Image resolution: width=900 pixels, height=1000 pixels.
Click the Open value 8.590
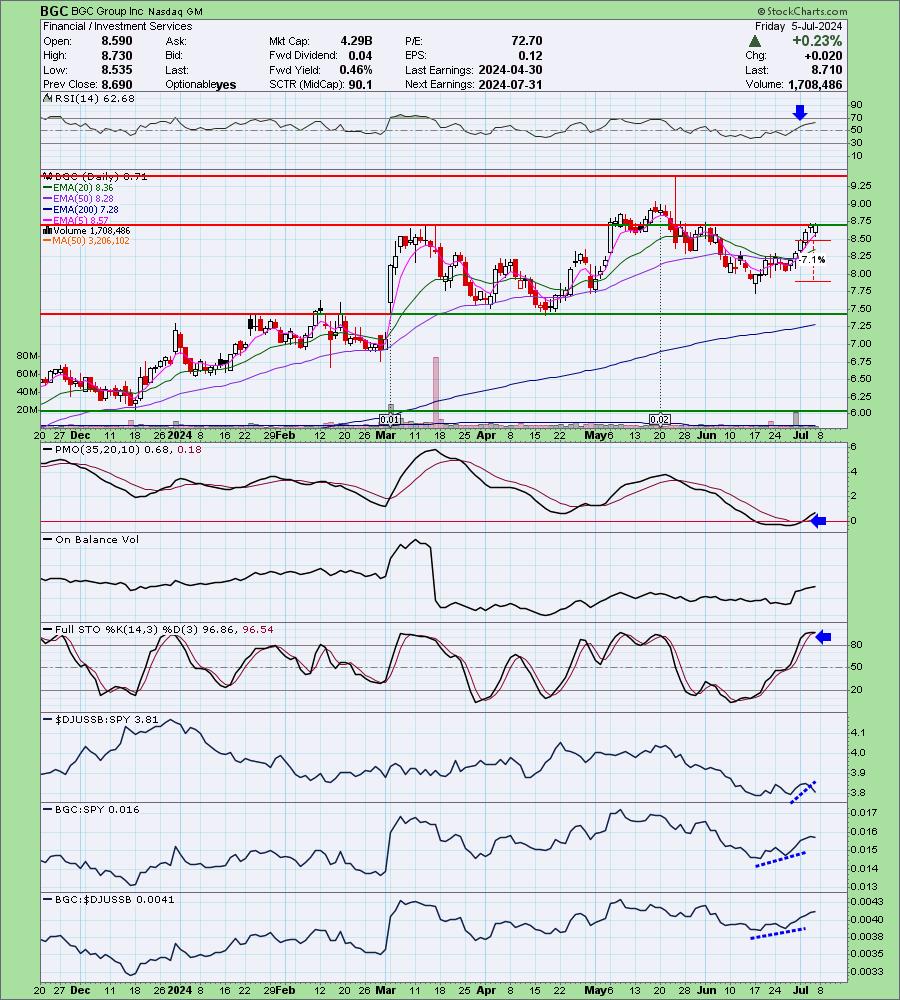pos(117,41)
